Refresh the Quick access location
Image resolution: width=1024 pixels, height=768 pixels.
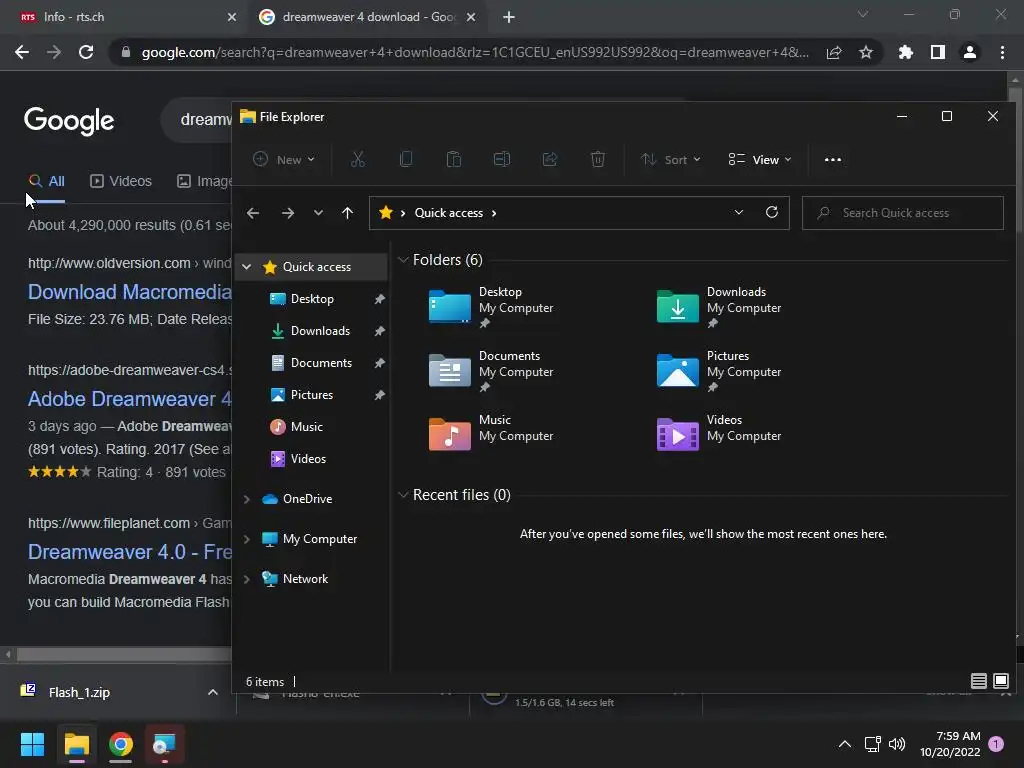(x=772, y=212)
